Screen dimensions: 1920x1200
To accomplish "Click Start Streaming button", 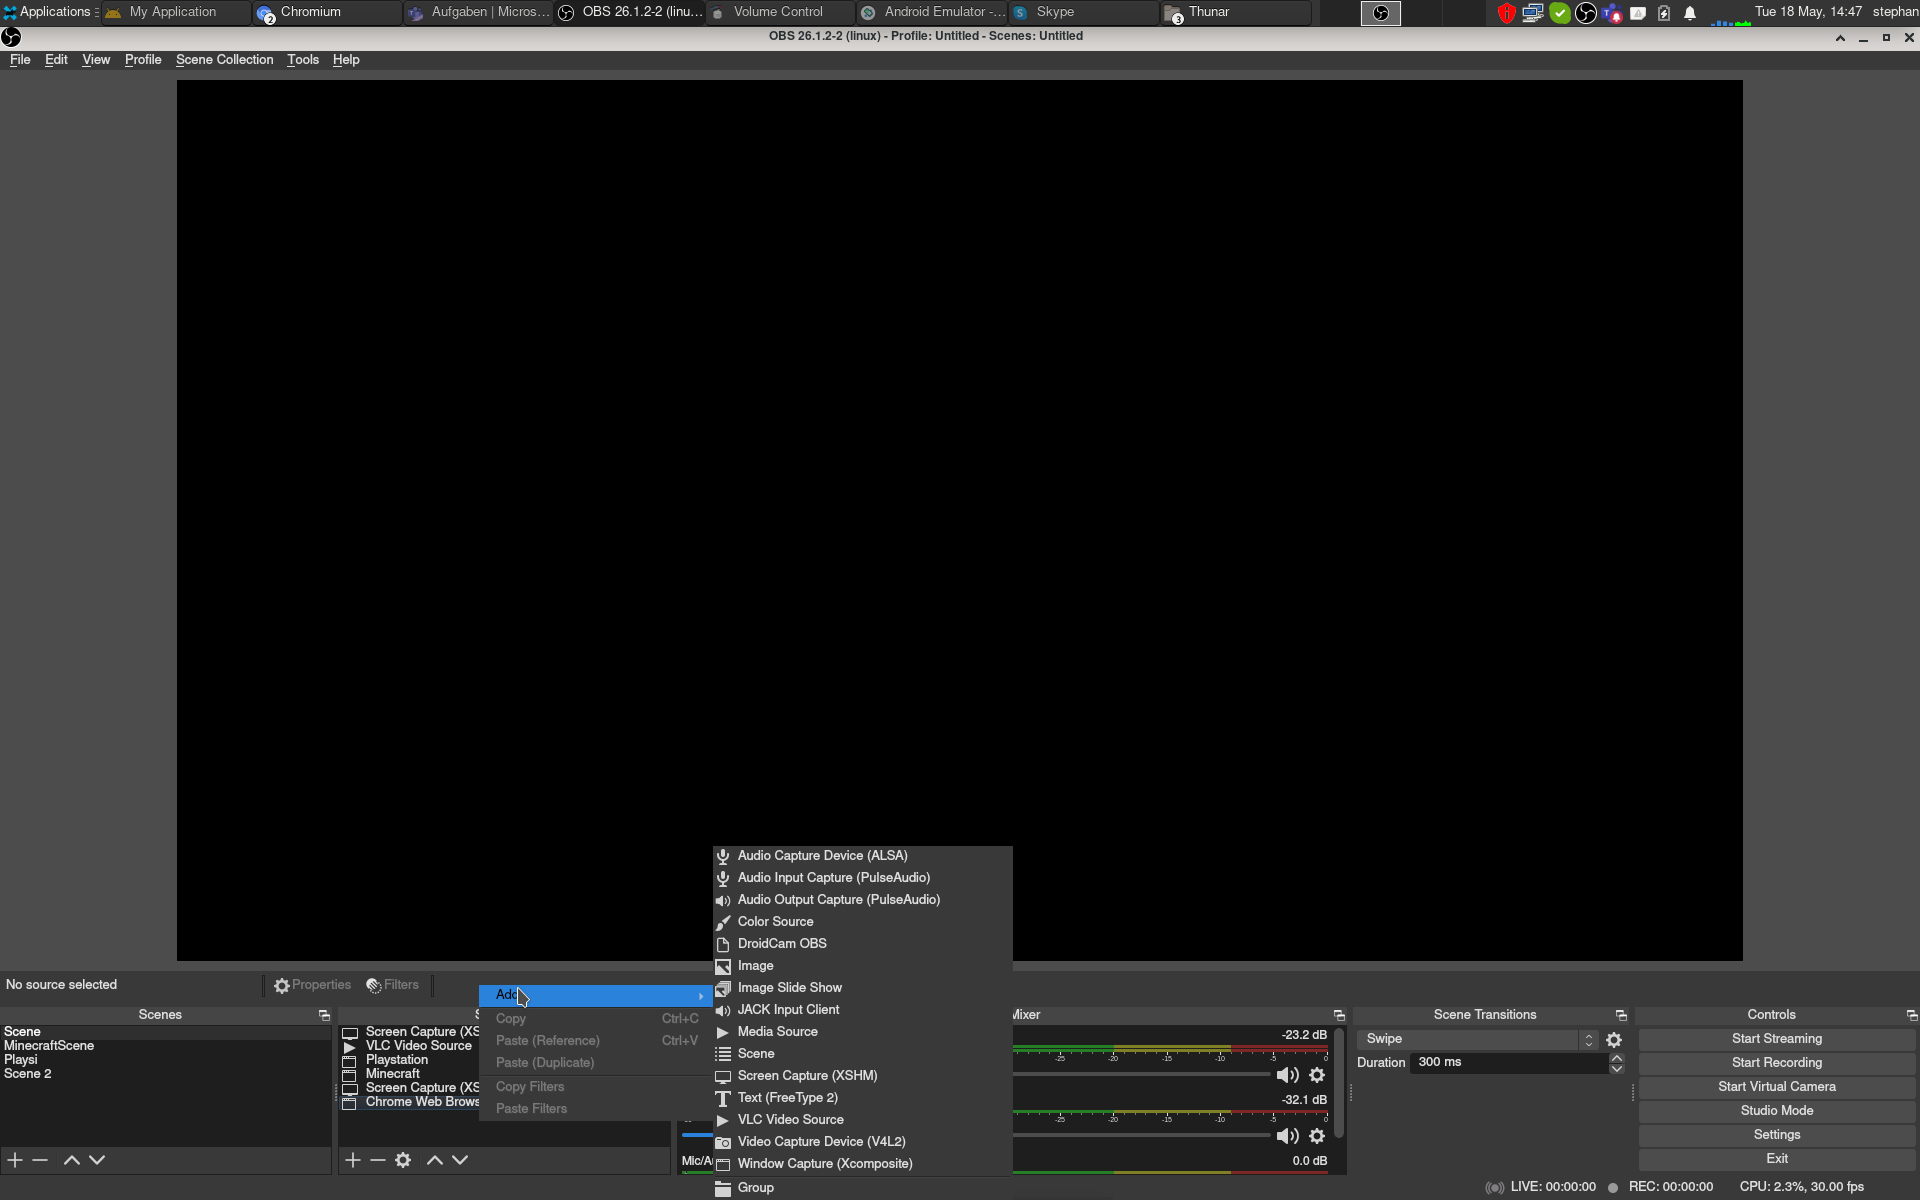I will [x=1776, y=1039].
